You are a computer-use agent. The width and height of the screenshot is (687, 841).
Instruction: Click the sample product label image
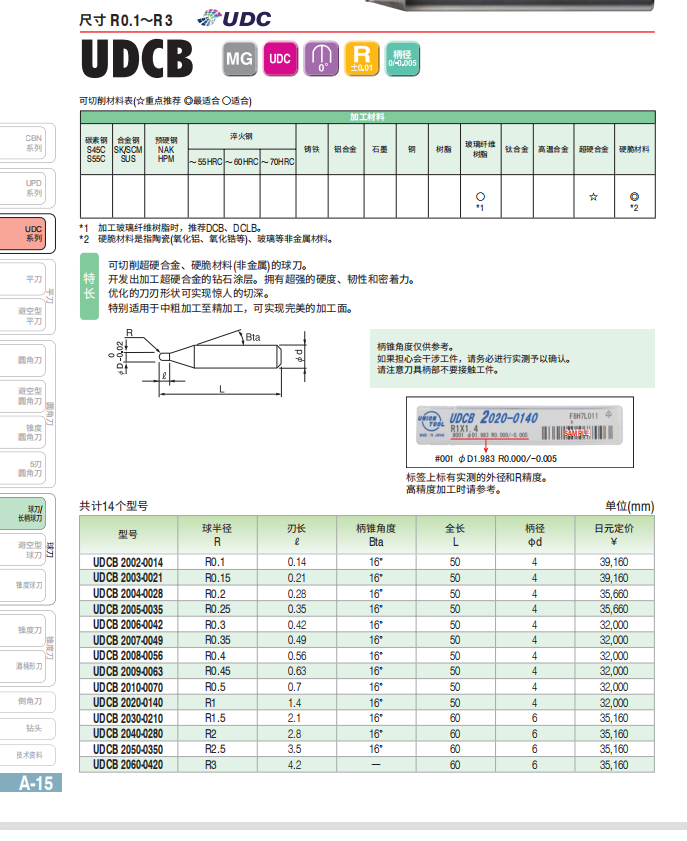519,424
